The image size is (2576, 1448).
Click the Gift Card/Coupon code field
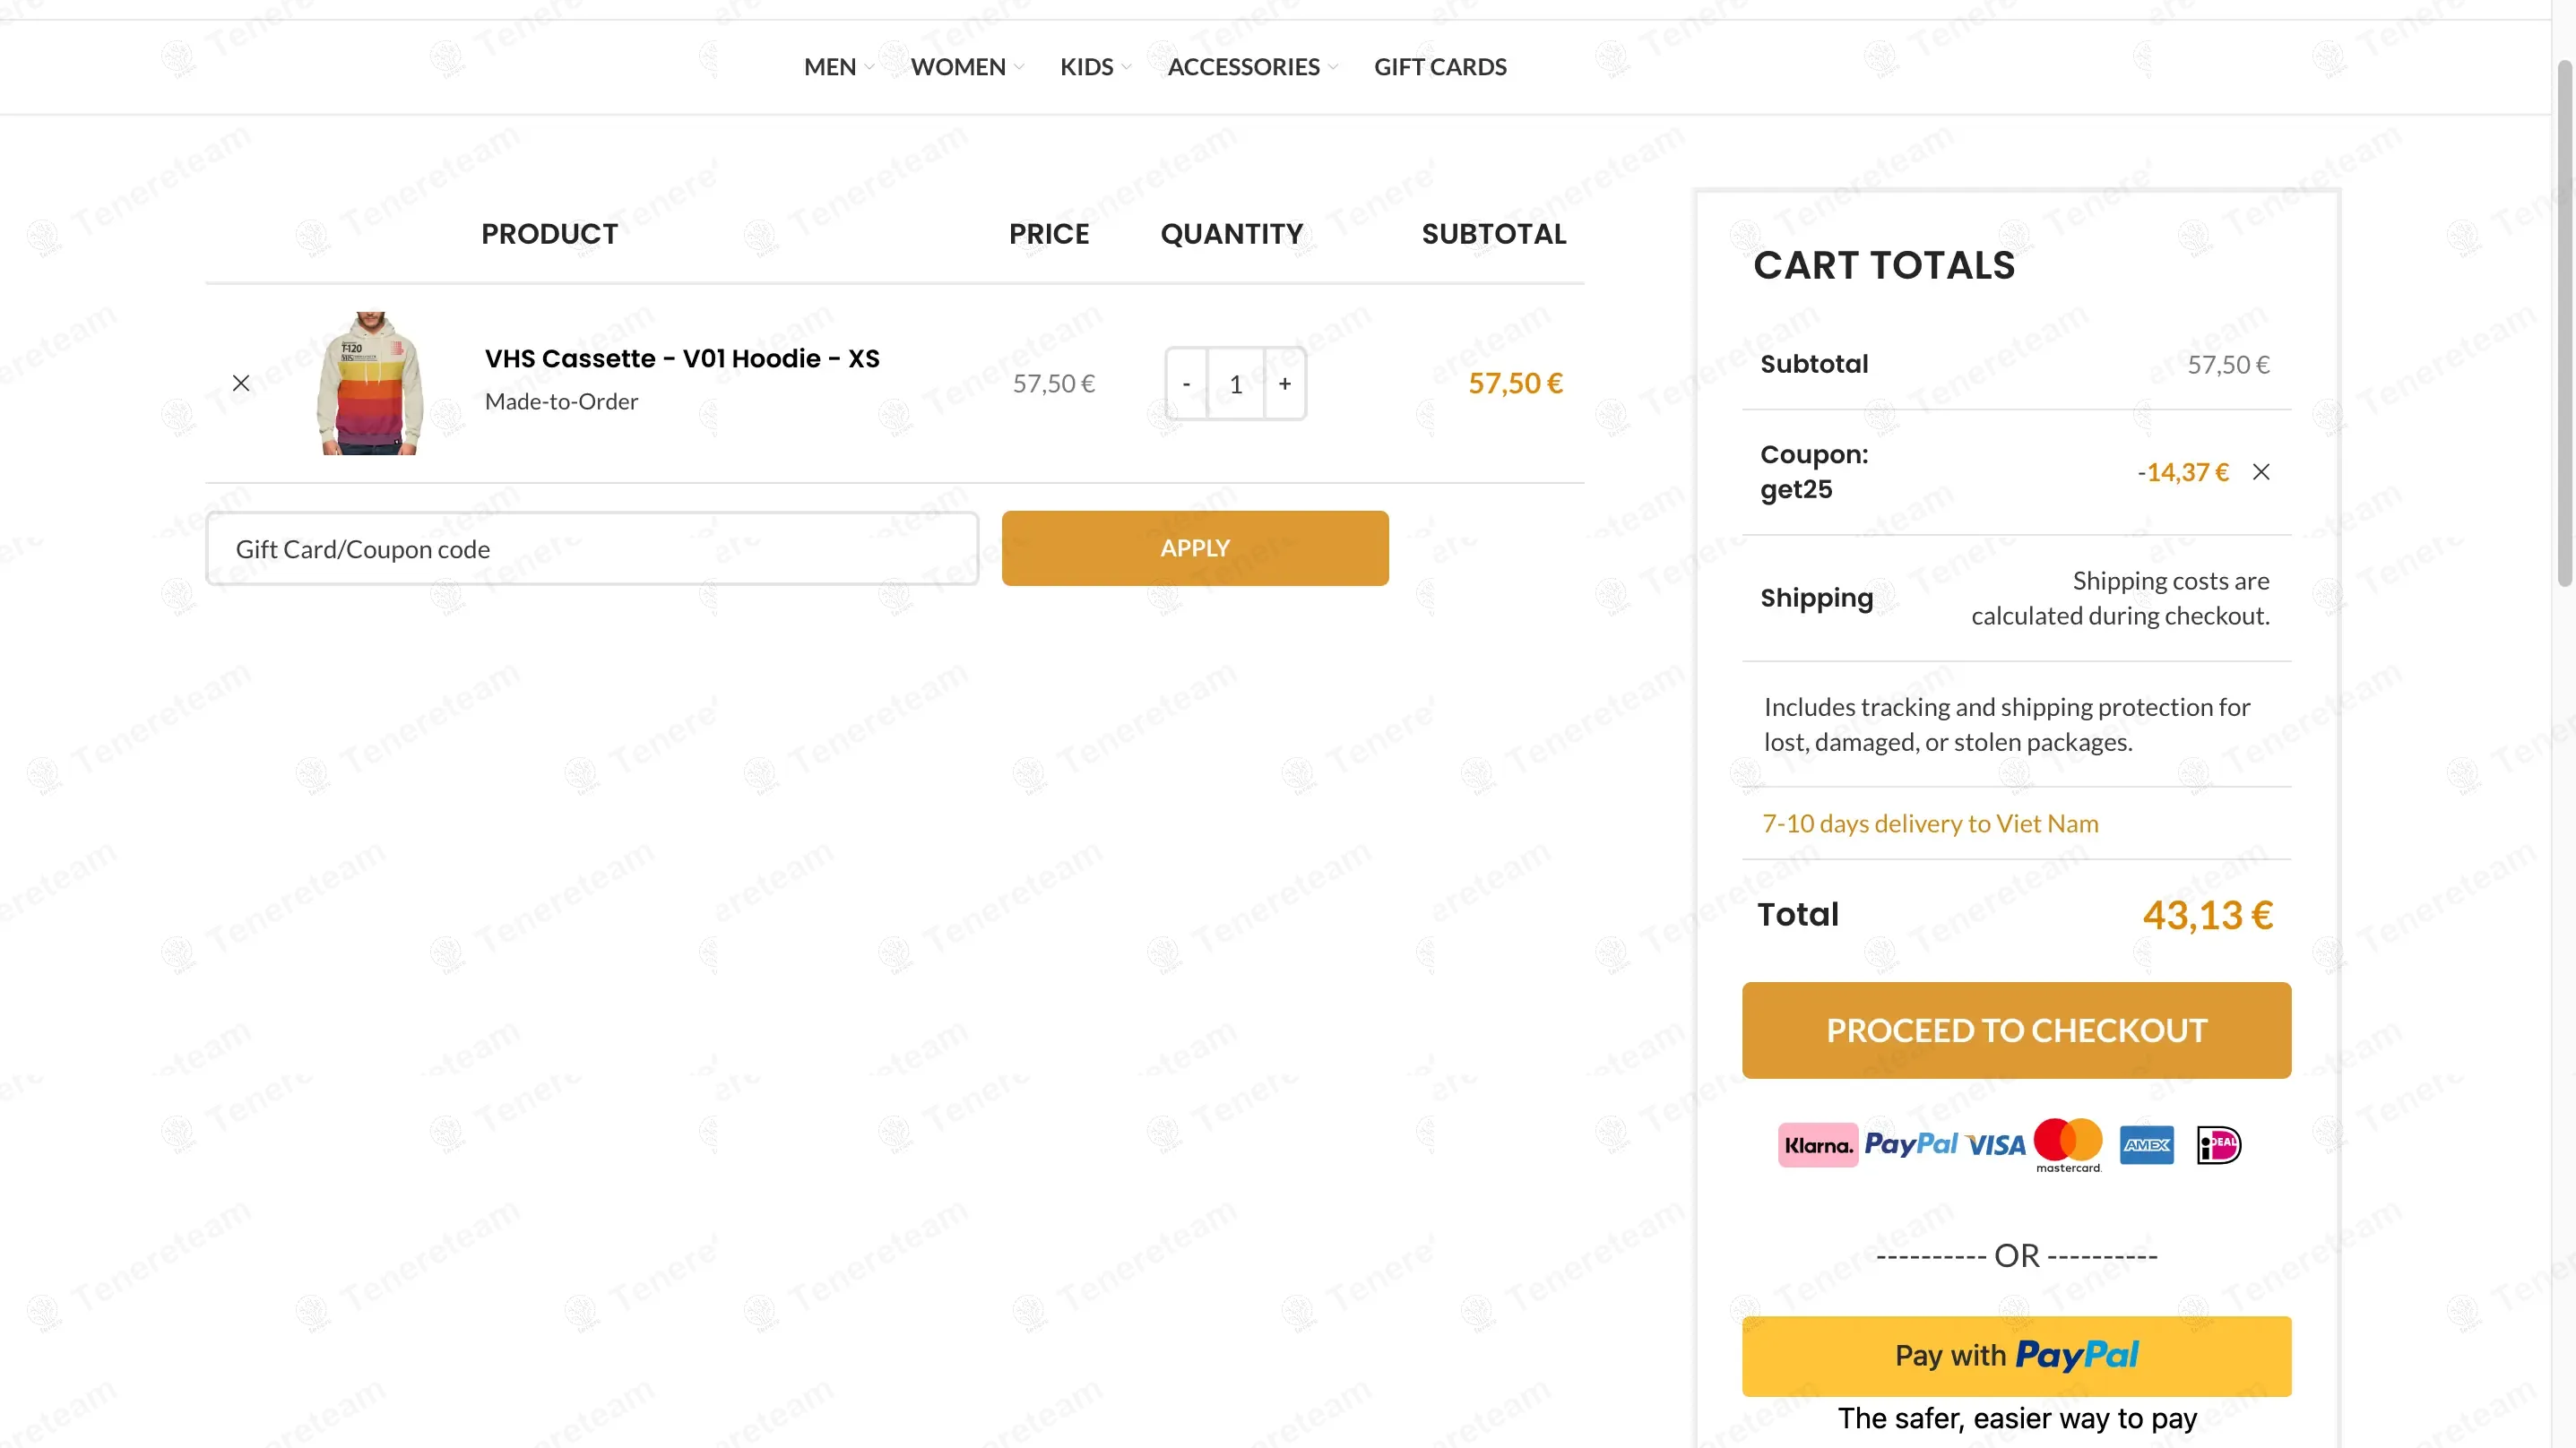(x=592, y=549)
